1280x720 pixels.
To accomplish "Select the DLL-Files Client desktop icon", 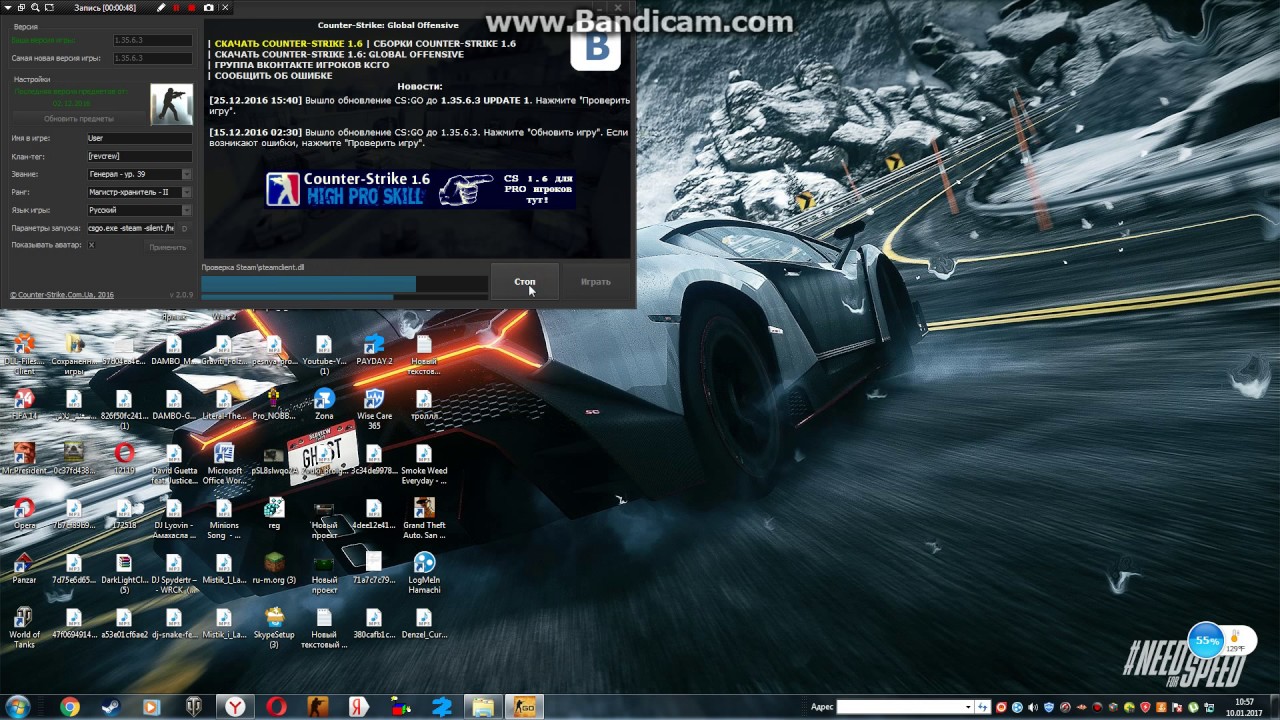I will (x=24, y=355).
